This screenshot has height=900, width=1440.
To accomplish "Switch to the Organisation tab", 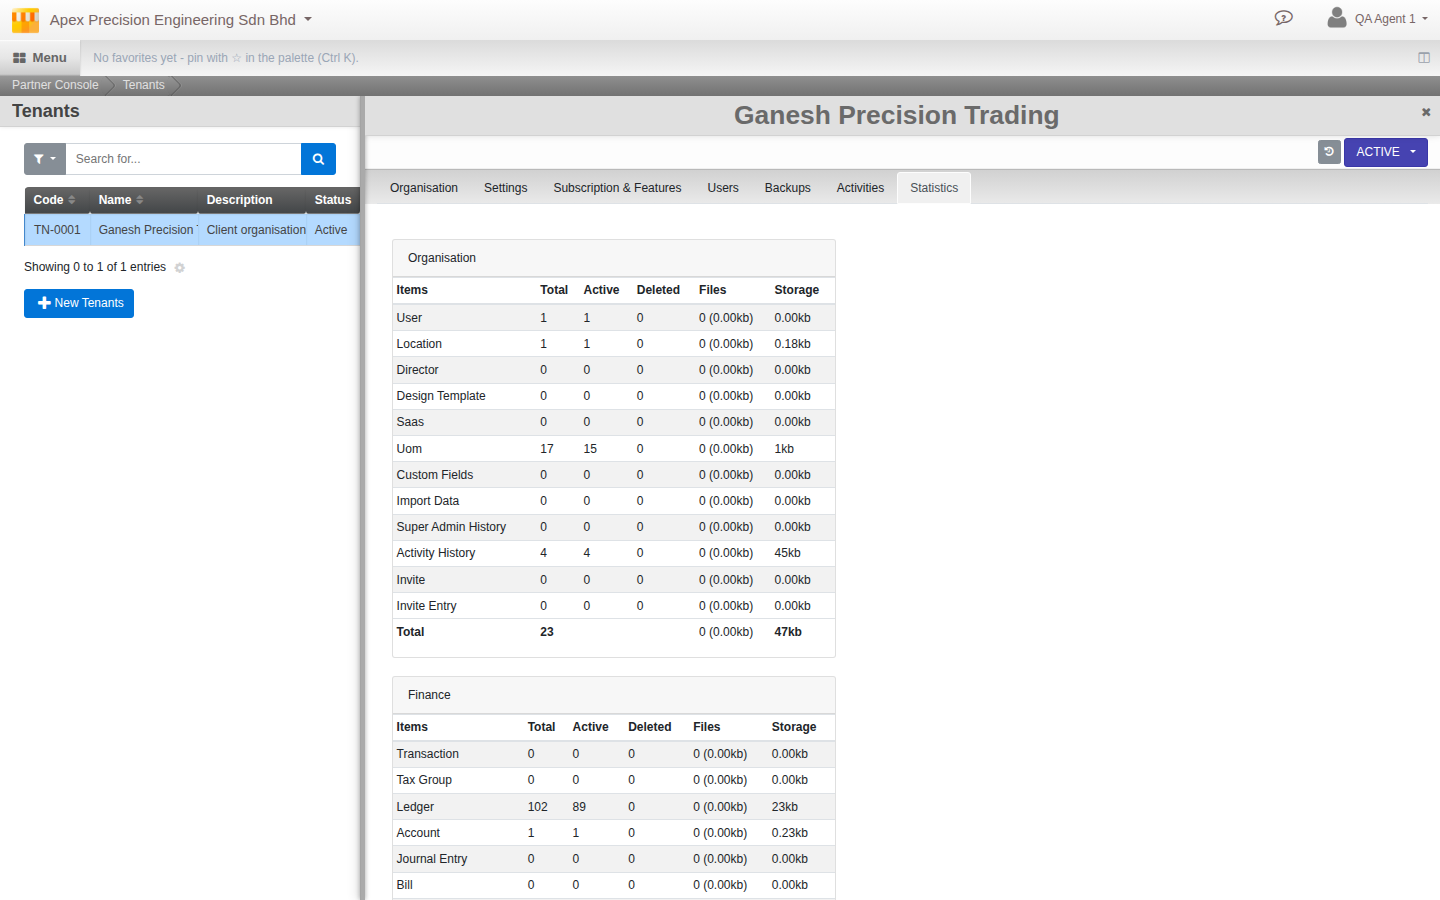I will click(424, 188).
